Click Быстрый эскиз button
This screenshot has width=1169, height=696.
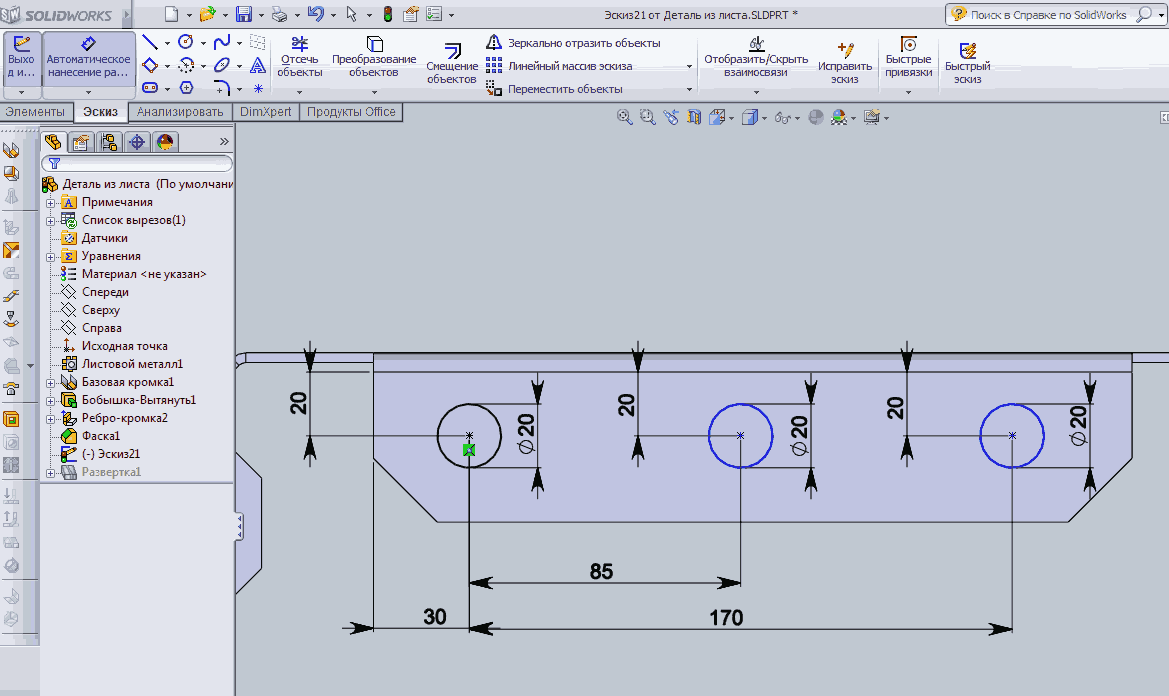click(x=968, y=63)
